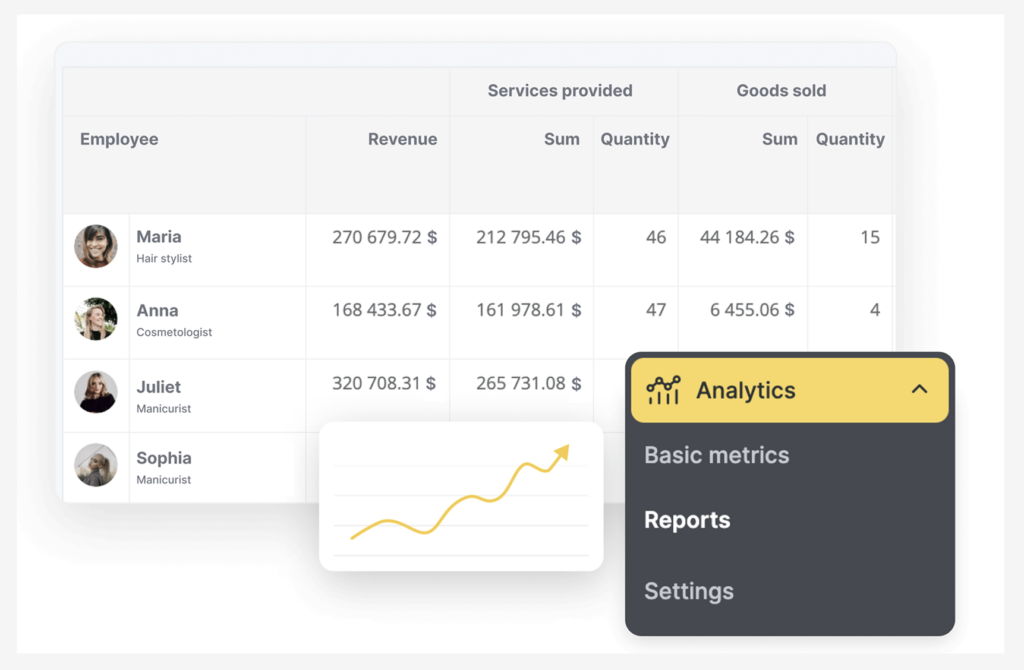Select employee name Anna
Image resolution: width=1024 pixels, height=670 pixels.
[x=157, y=310]
